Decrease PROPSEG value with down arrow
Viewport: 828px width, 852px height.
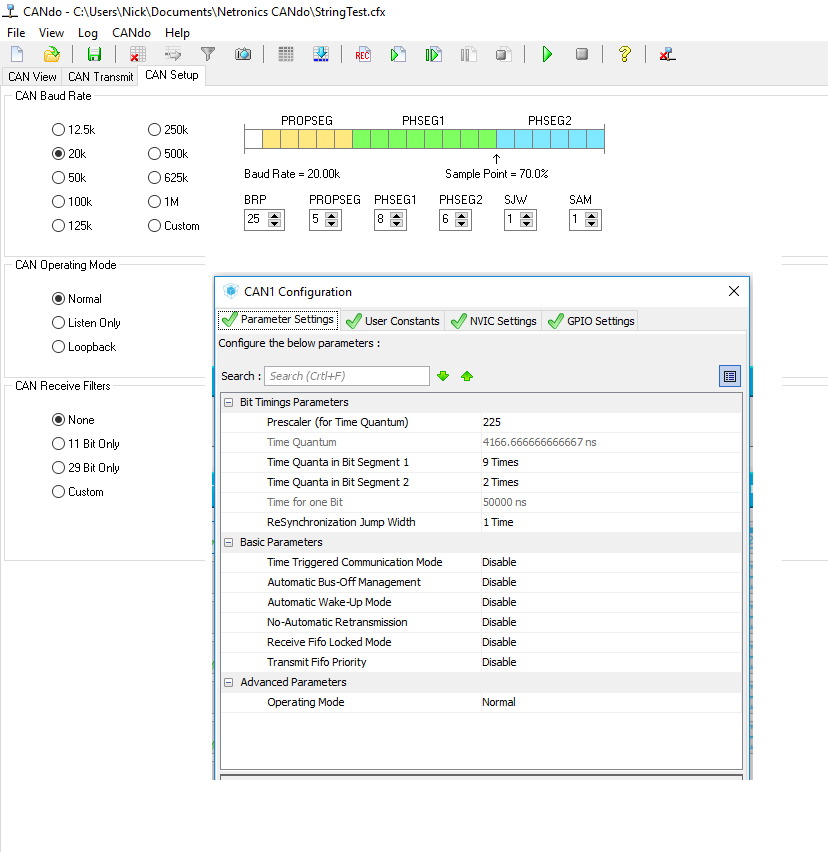tap(331, 223)
